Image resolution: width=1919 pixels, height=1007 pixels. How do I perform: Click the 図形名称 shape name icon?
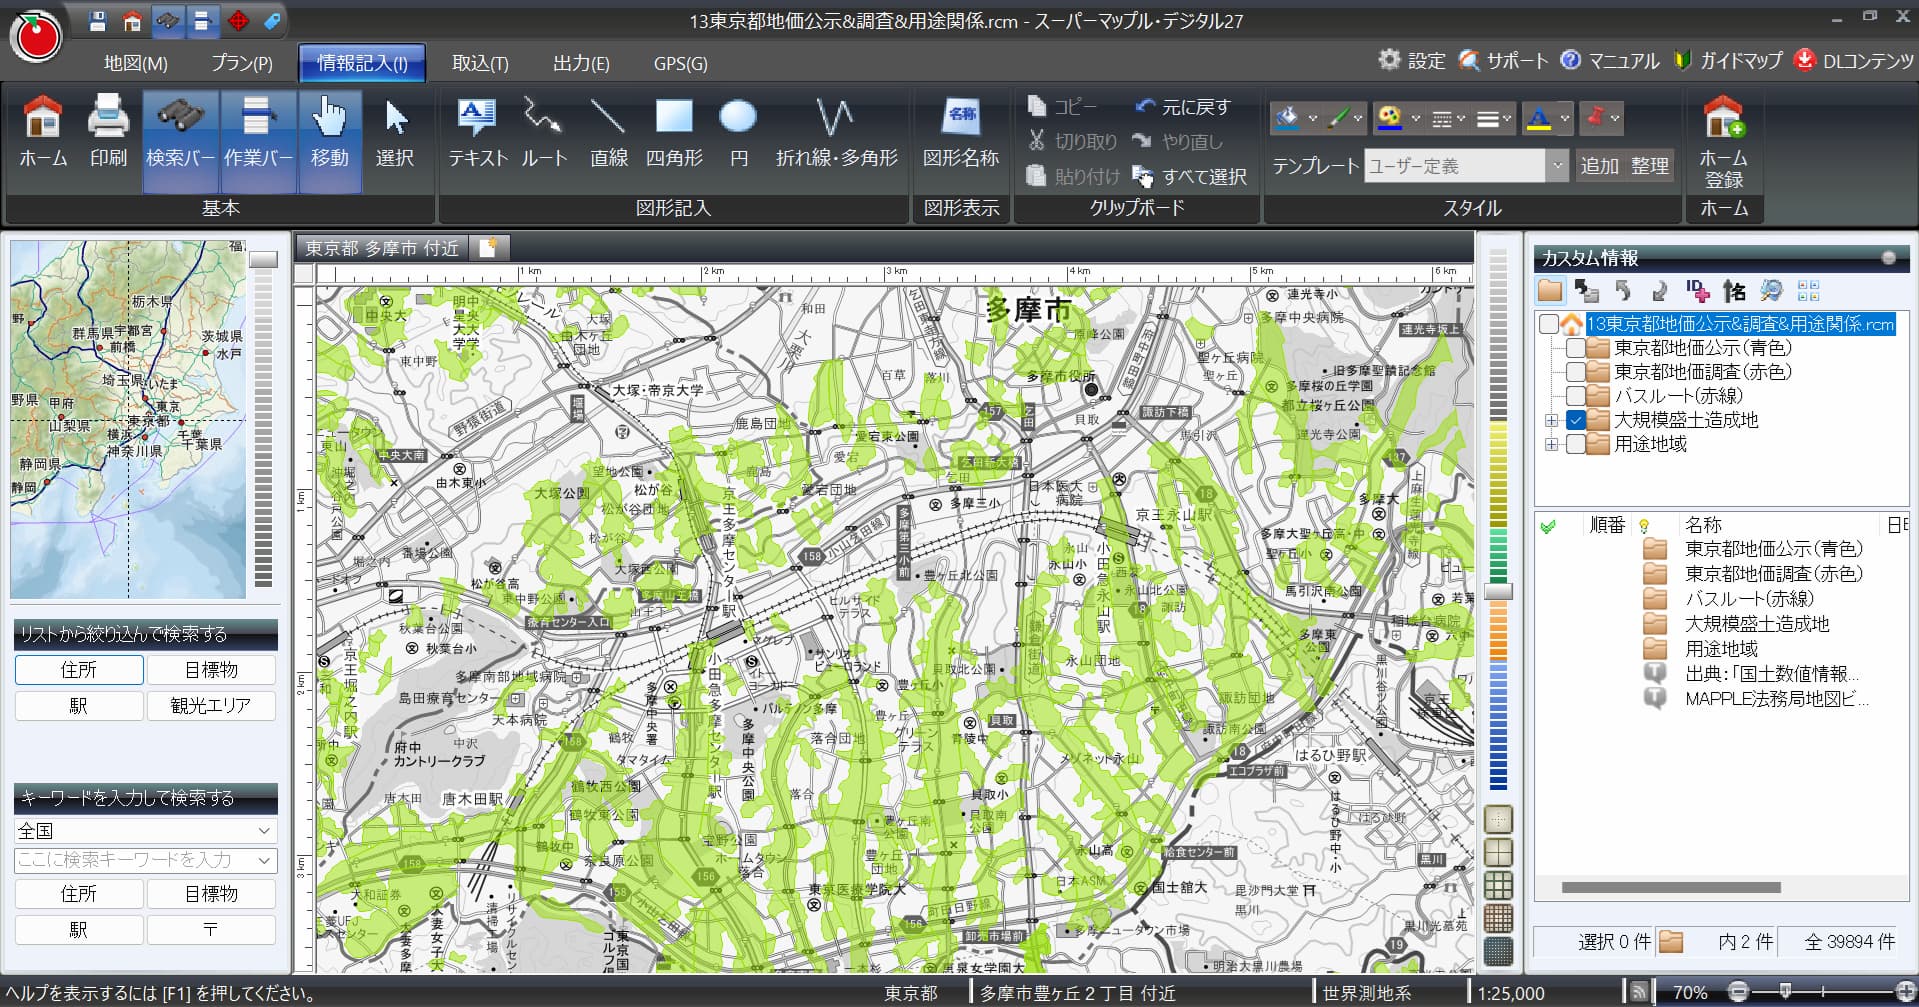[x=961, y=131]
